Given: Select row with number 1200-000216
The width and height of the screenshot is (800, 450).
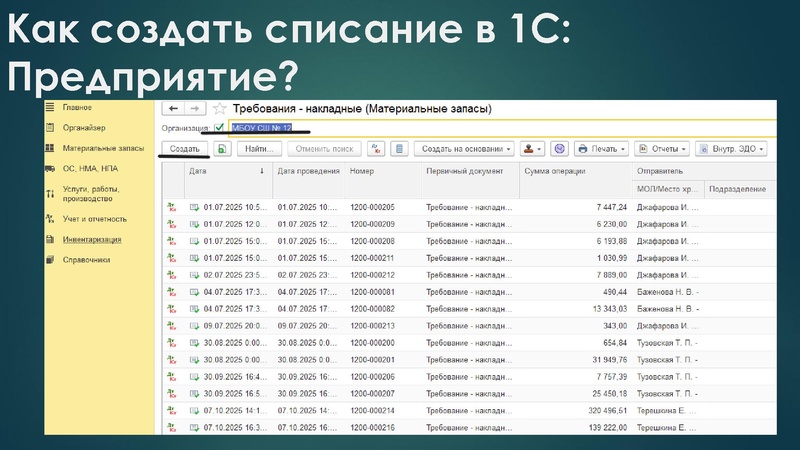Looking at the screenshot, I should pos(469,428).
